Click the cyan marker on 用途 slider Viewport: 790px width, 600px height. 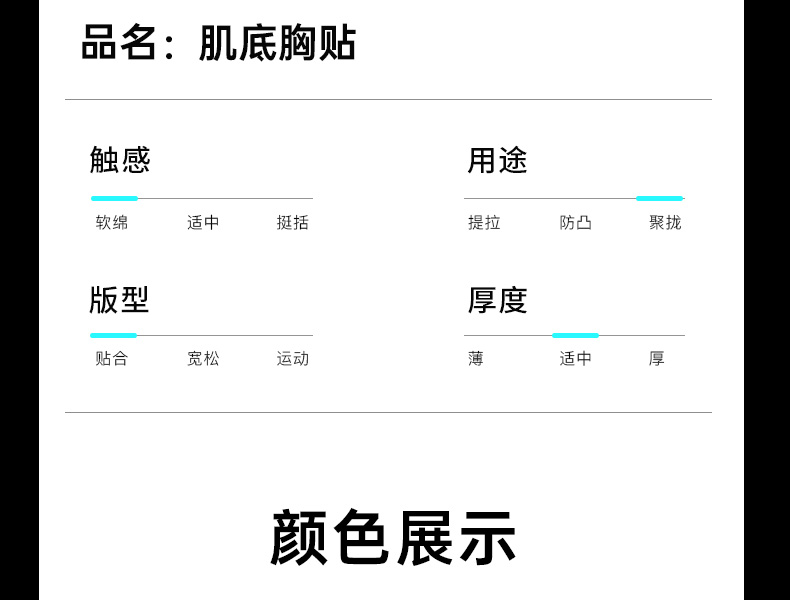[x=659, y=198]
